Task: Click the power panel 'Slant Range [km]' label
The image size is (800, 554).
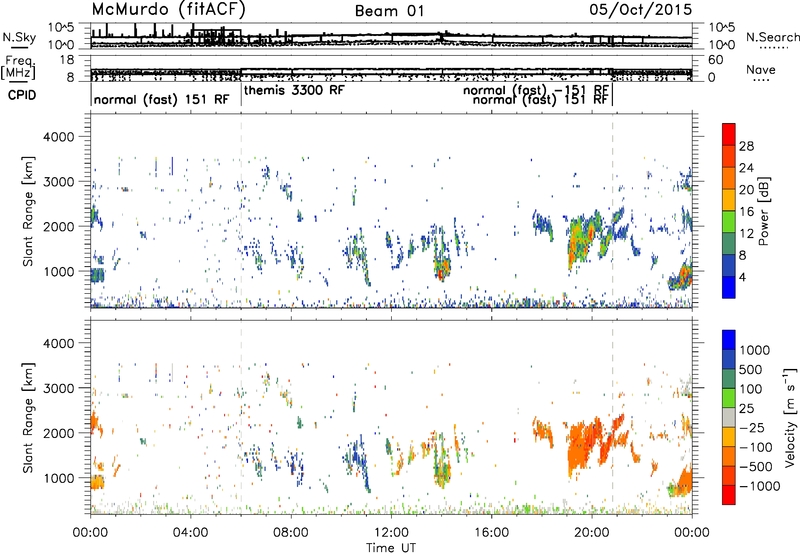Action: click(x=28, y=211)
